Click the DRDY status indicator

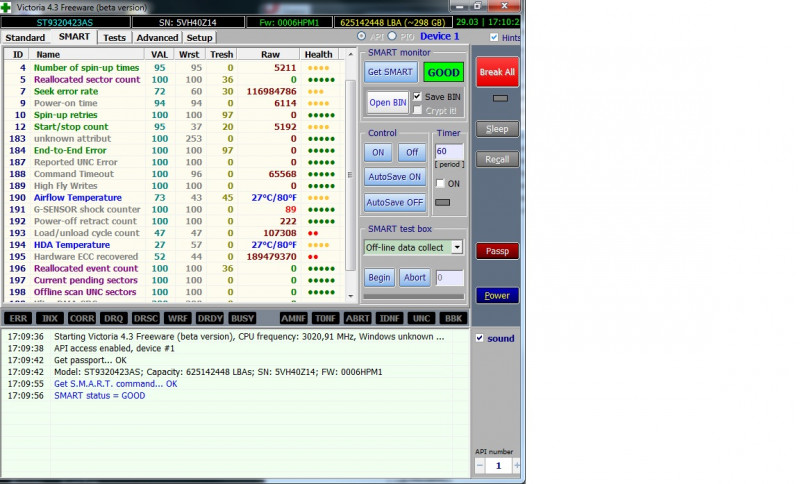tap(210, 318)
